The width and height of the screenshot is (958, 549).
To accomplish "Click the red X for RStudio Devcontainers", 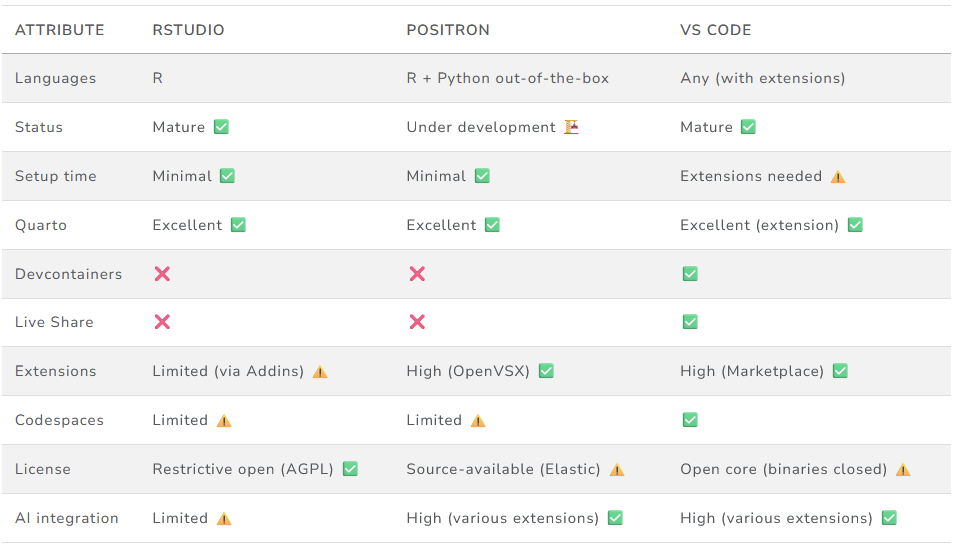I will click(162, 274).
